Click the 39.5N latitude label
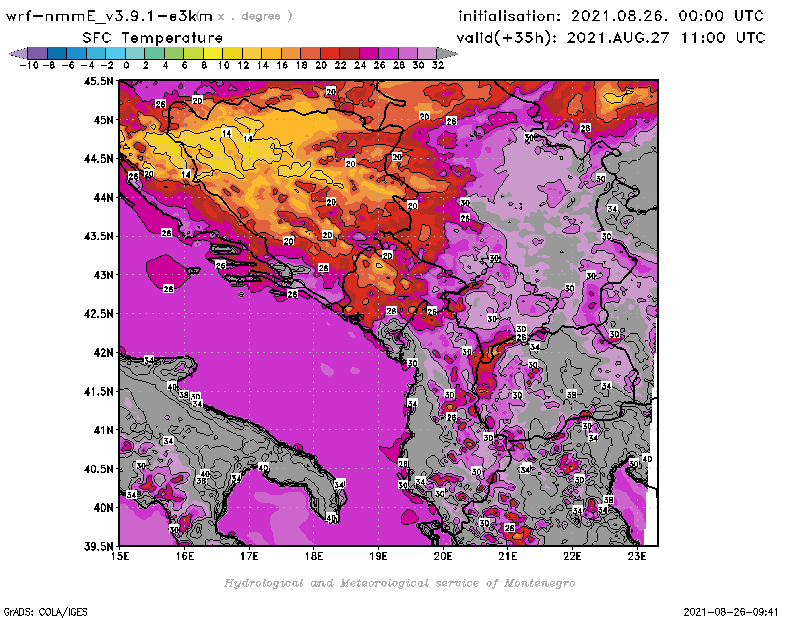 98,546
